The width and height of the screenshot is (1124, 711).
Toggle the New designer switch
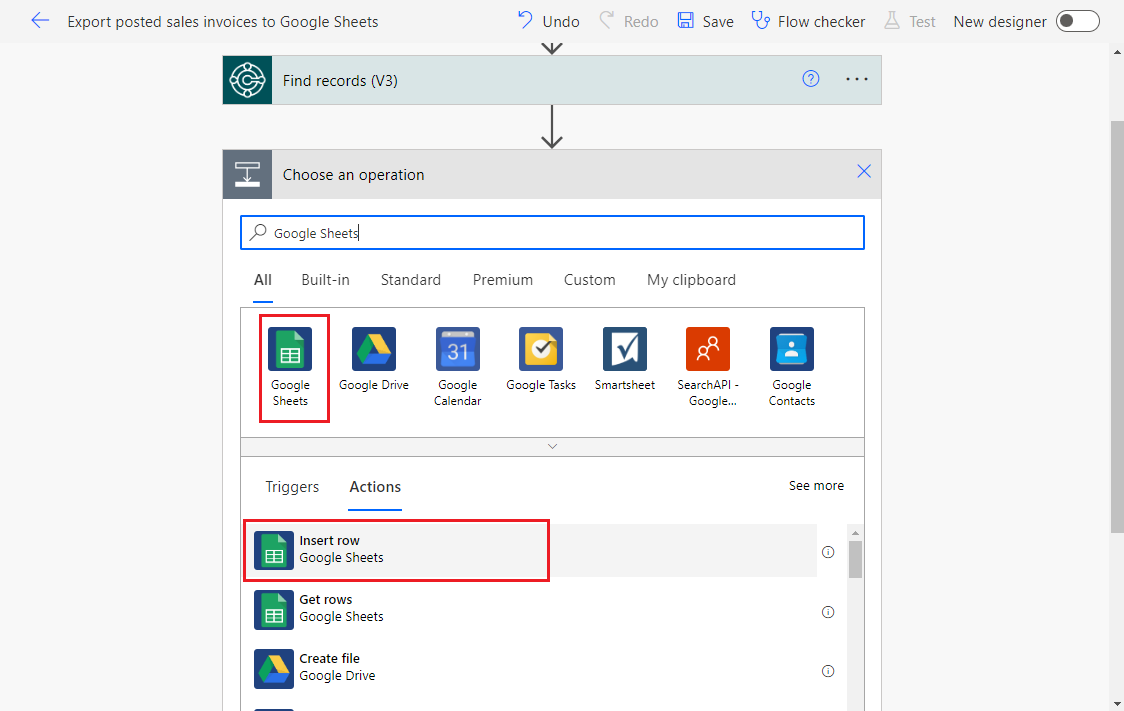(1077, 20)
